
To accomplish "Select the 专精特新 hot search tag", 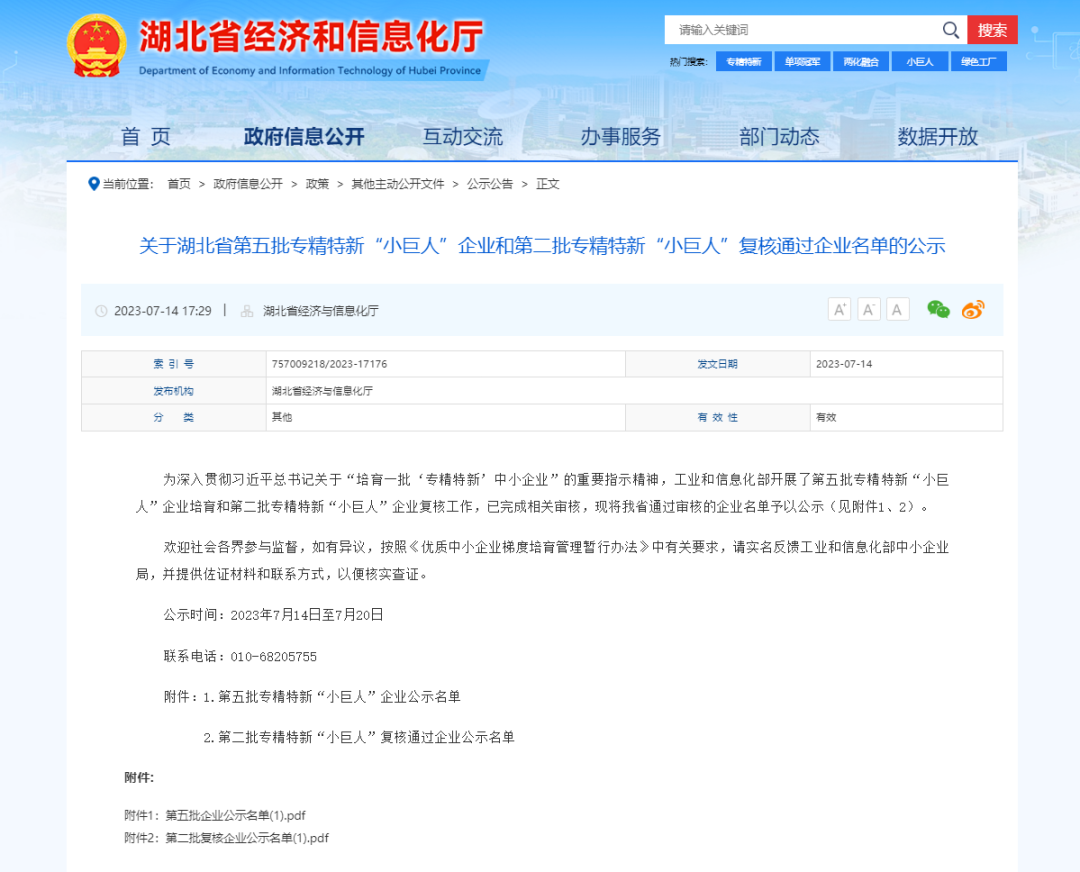I will click(743, 62).
